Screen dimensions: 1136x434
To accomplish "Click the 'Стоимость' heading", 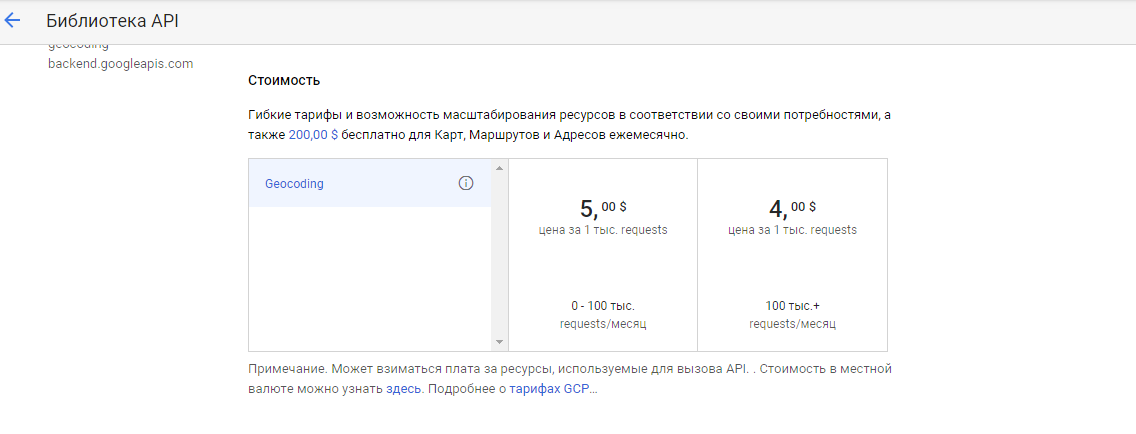I will [x=284, y=80].
